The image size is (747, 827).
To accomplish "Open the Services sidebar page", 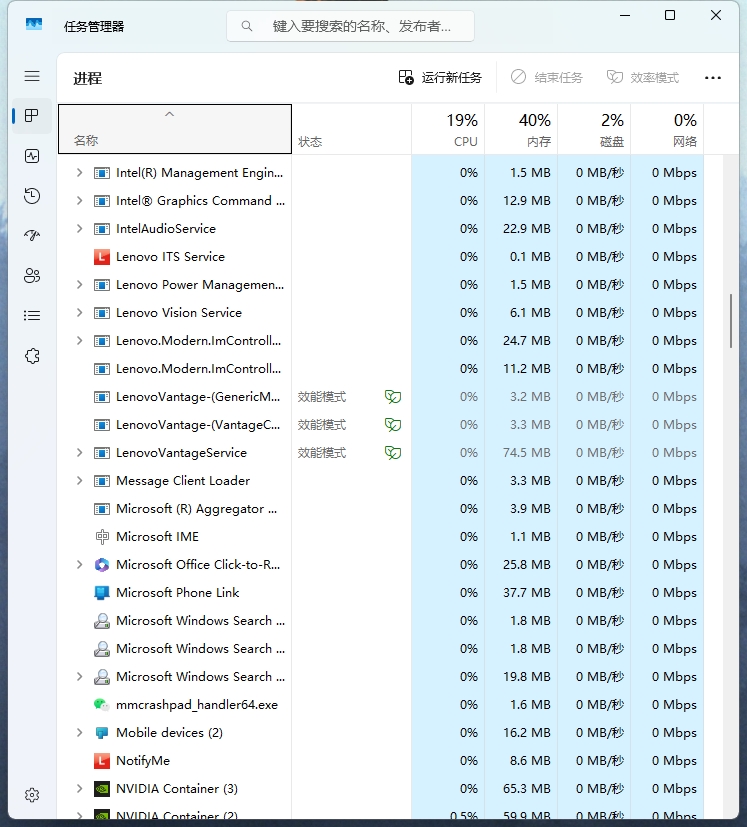I will coord(32,356).
